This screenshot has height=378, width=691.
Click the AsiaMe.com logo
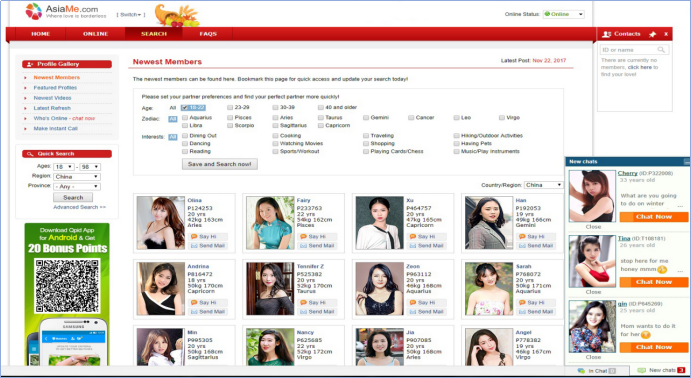pyautogui.click(x=66, y=11)
